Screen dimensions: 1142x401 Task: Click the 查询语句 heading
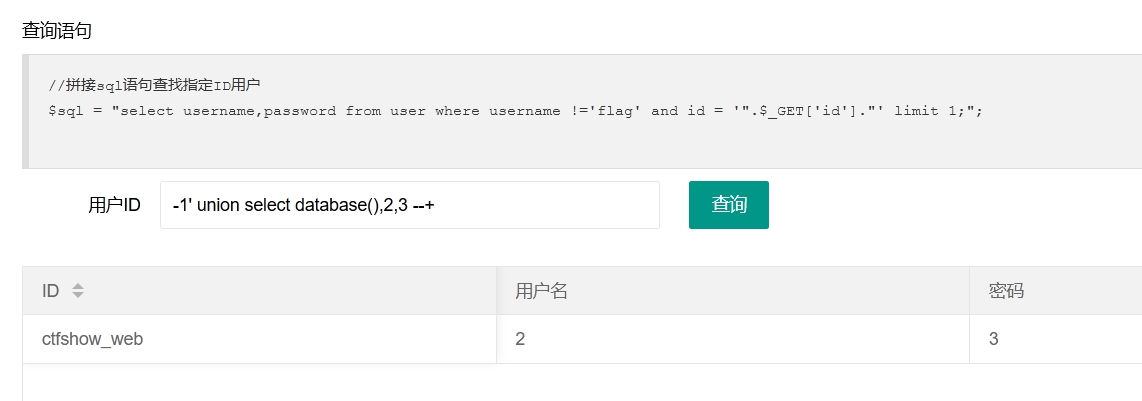[x=57, y=31]
